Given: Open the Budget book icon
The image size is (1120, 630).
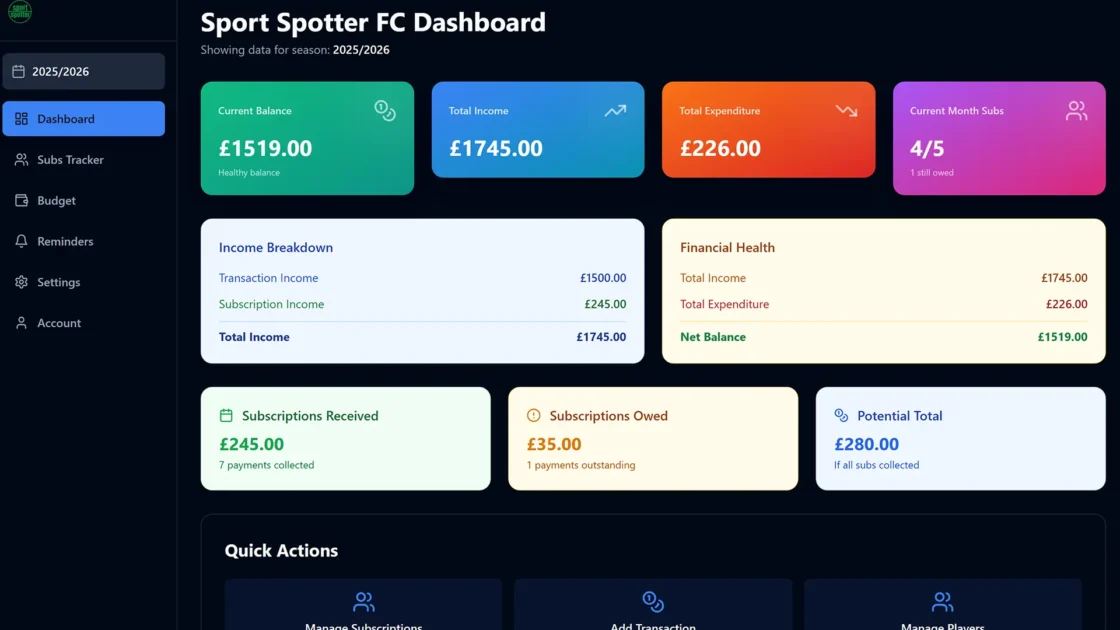Looking at the screenshot, I should (x=22, y=200).
